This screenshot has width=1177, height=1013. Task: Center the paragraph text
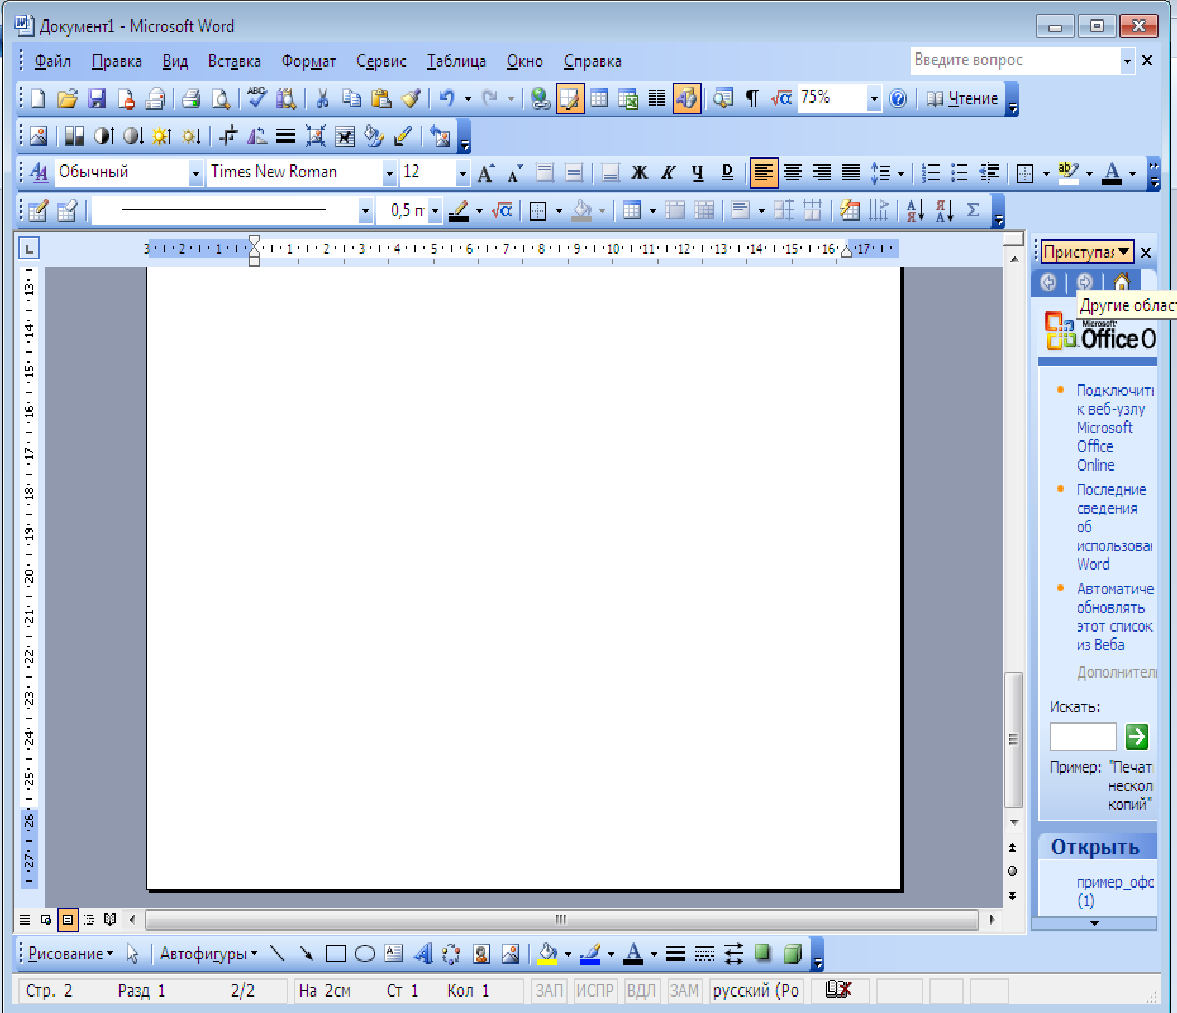coord(793,173)
